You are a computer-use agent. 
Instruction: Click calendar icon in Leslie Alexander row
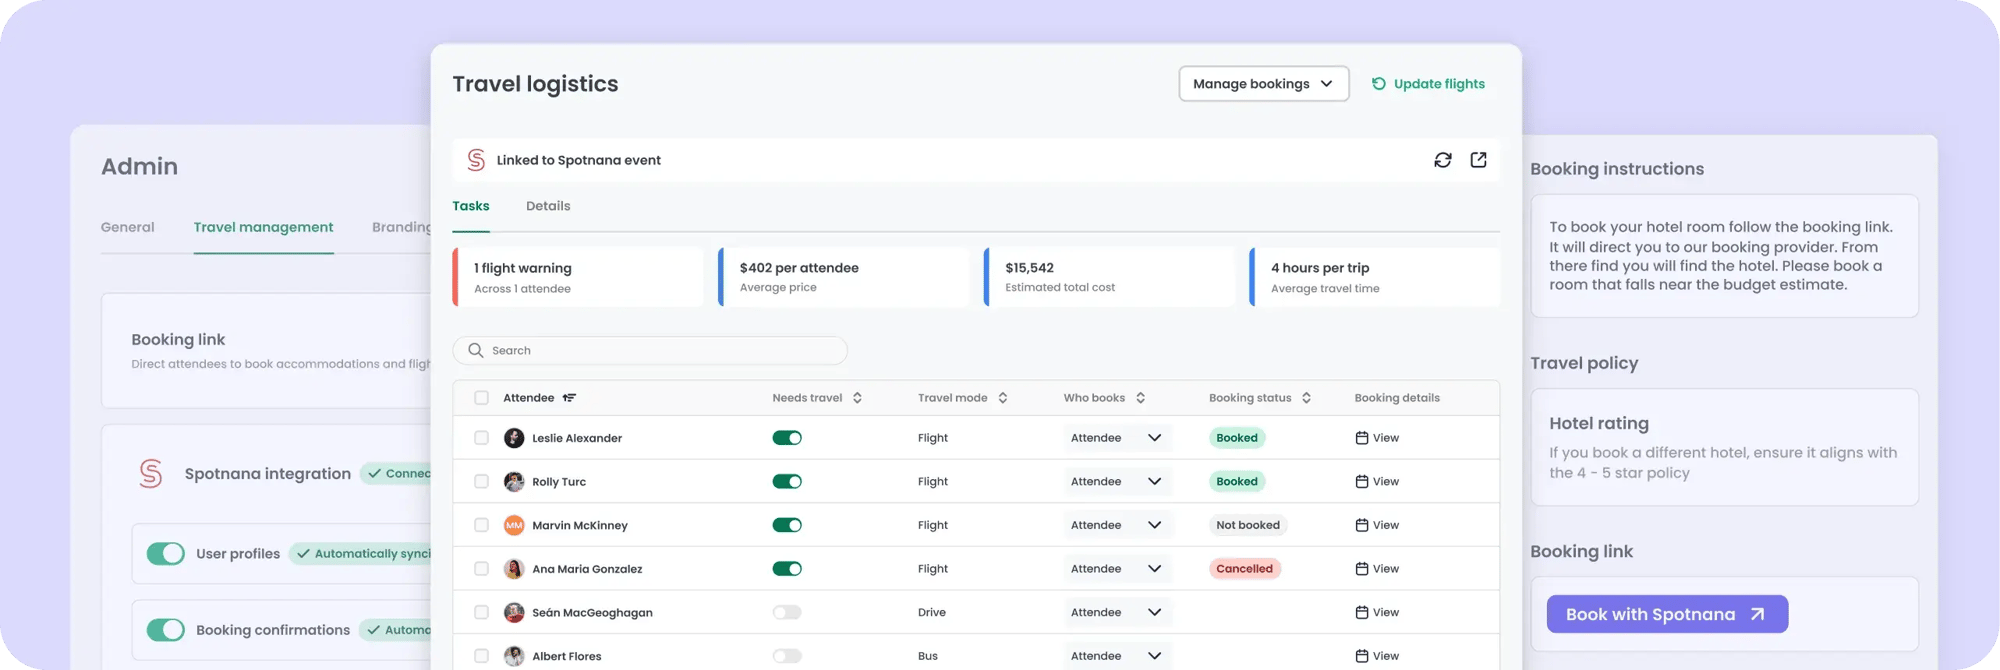[x=1361, y=438]
